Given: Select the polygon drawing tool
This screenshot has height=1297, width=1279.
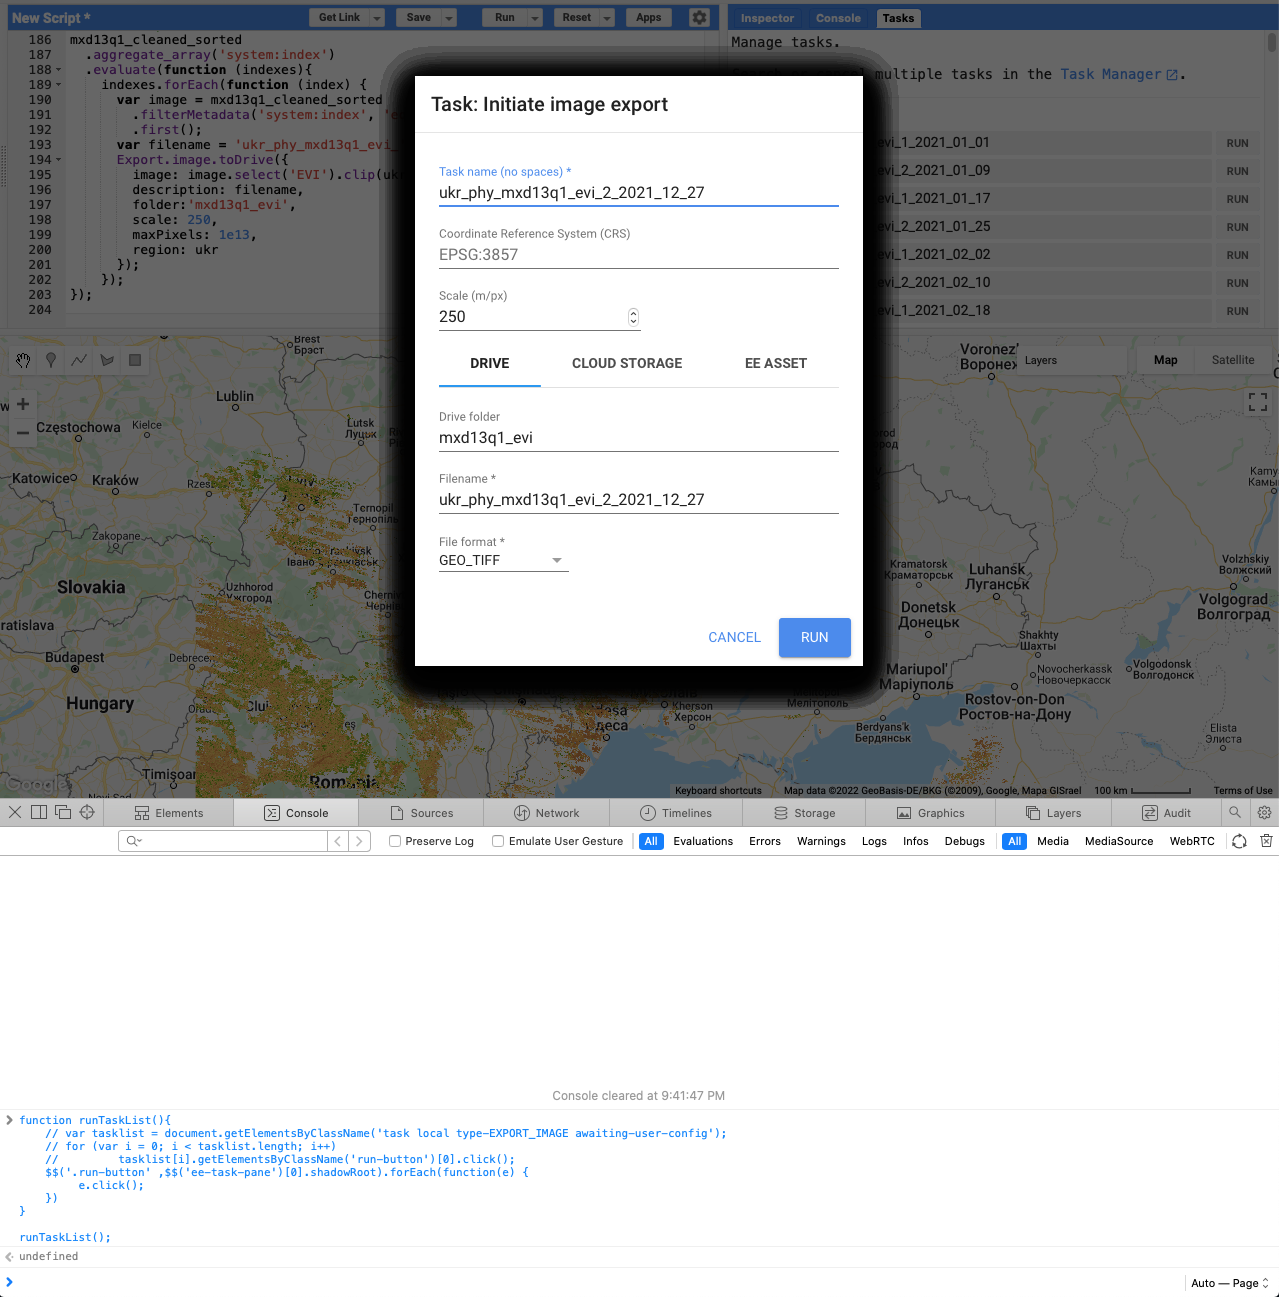Looking at the screenshot, I should pos(107,360).
